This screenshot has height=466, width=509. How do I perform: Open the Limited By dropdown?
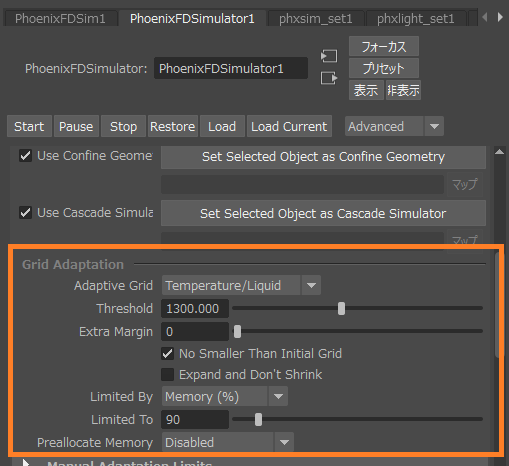(225, 397)
